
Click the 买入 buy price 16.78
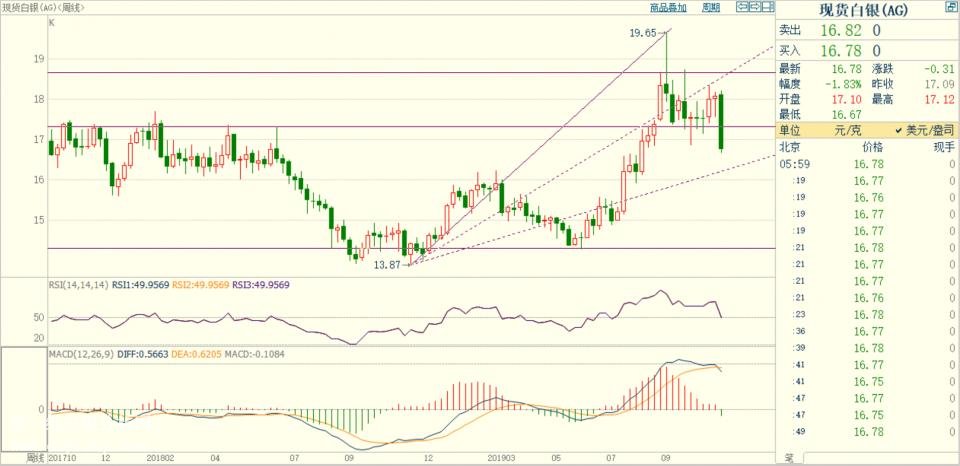pos(839,50)
